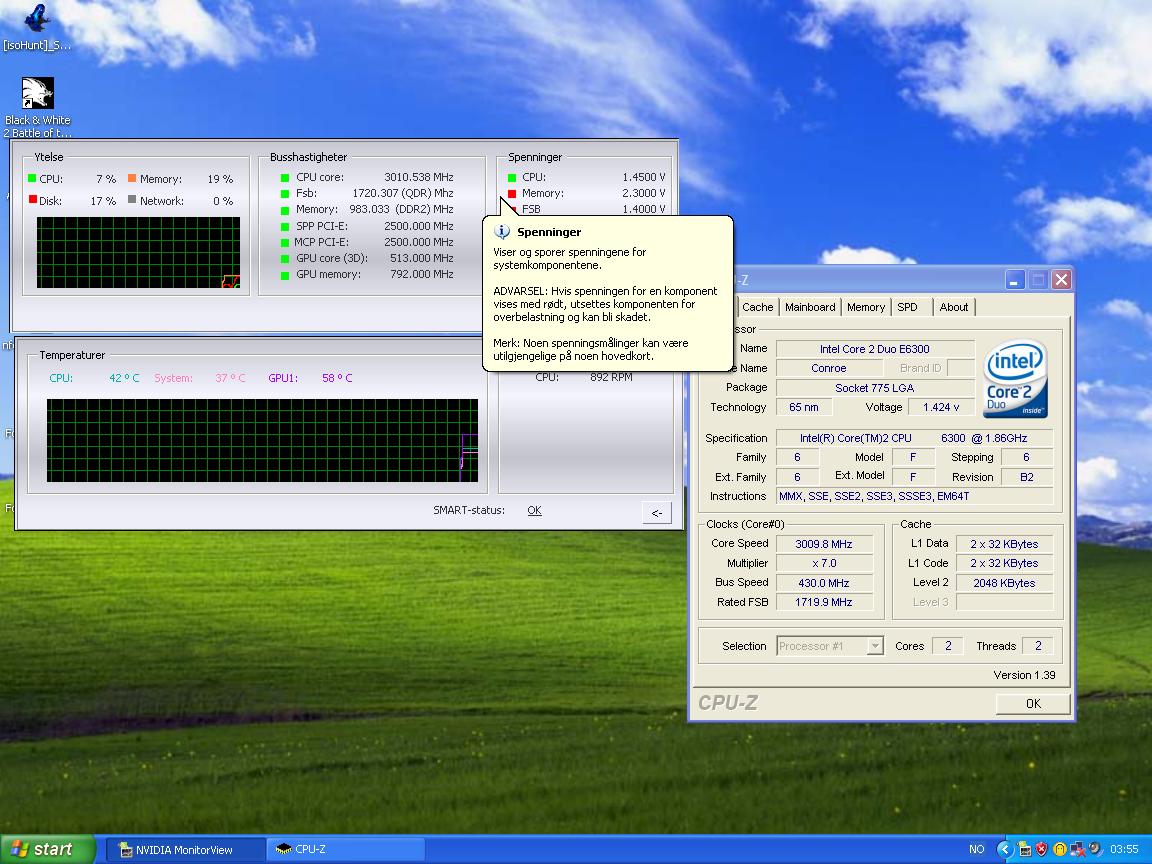Click the Temperaturer history graph
The image size is (1152, 864).
click(262, 441)
